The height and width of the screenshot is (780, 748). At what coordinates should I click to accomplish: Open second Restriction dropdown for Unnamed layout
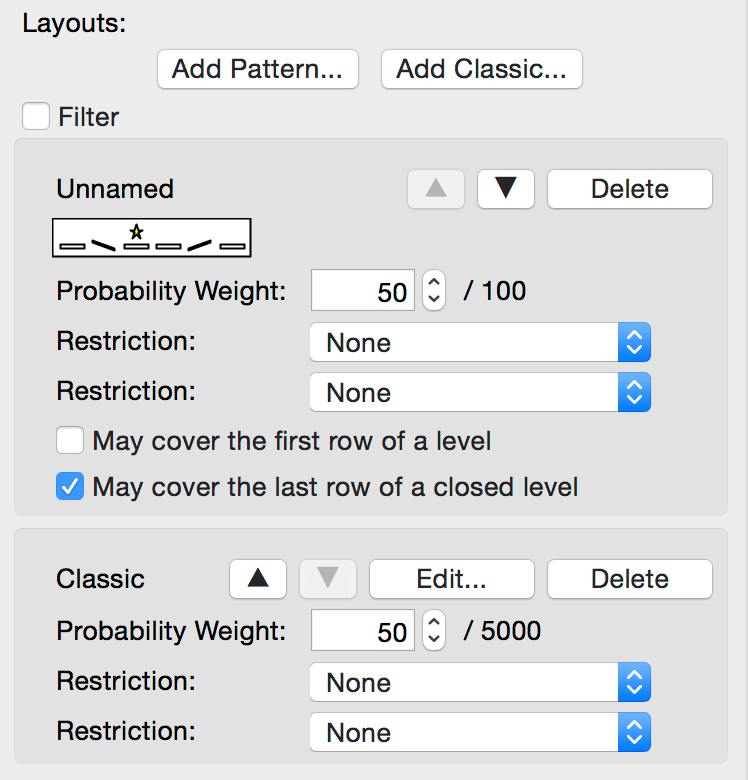pyautogui.click(x=480, y=392)
